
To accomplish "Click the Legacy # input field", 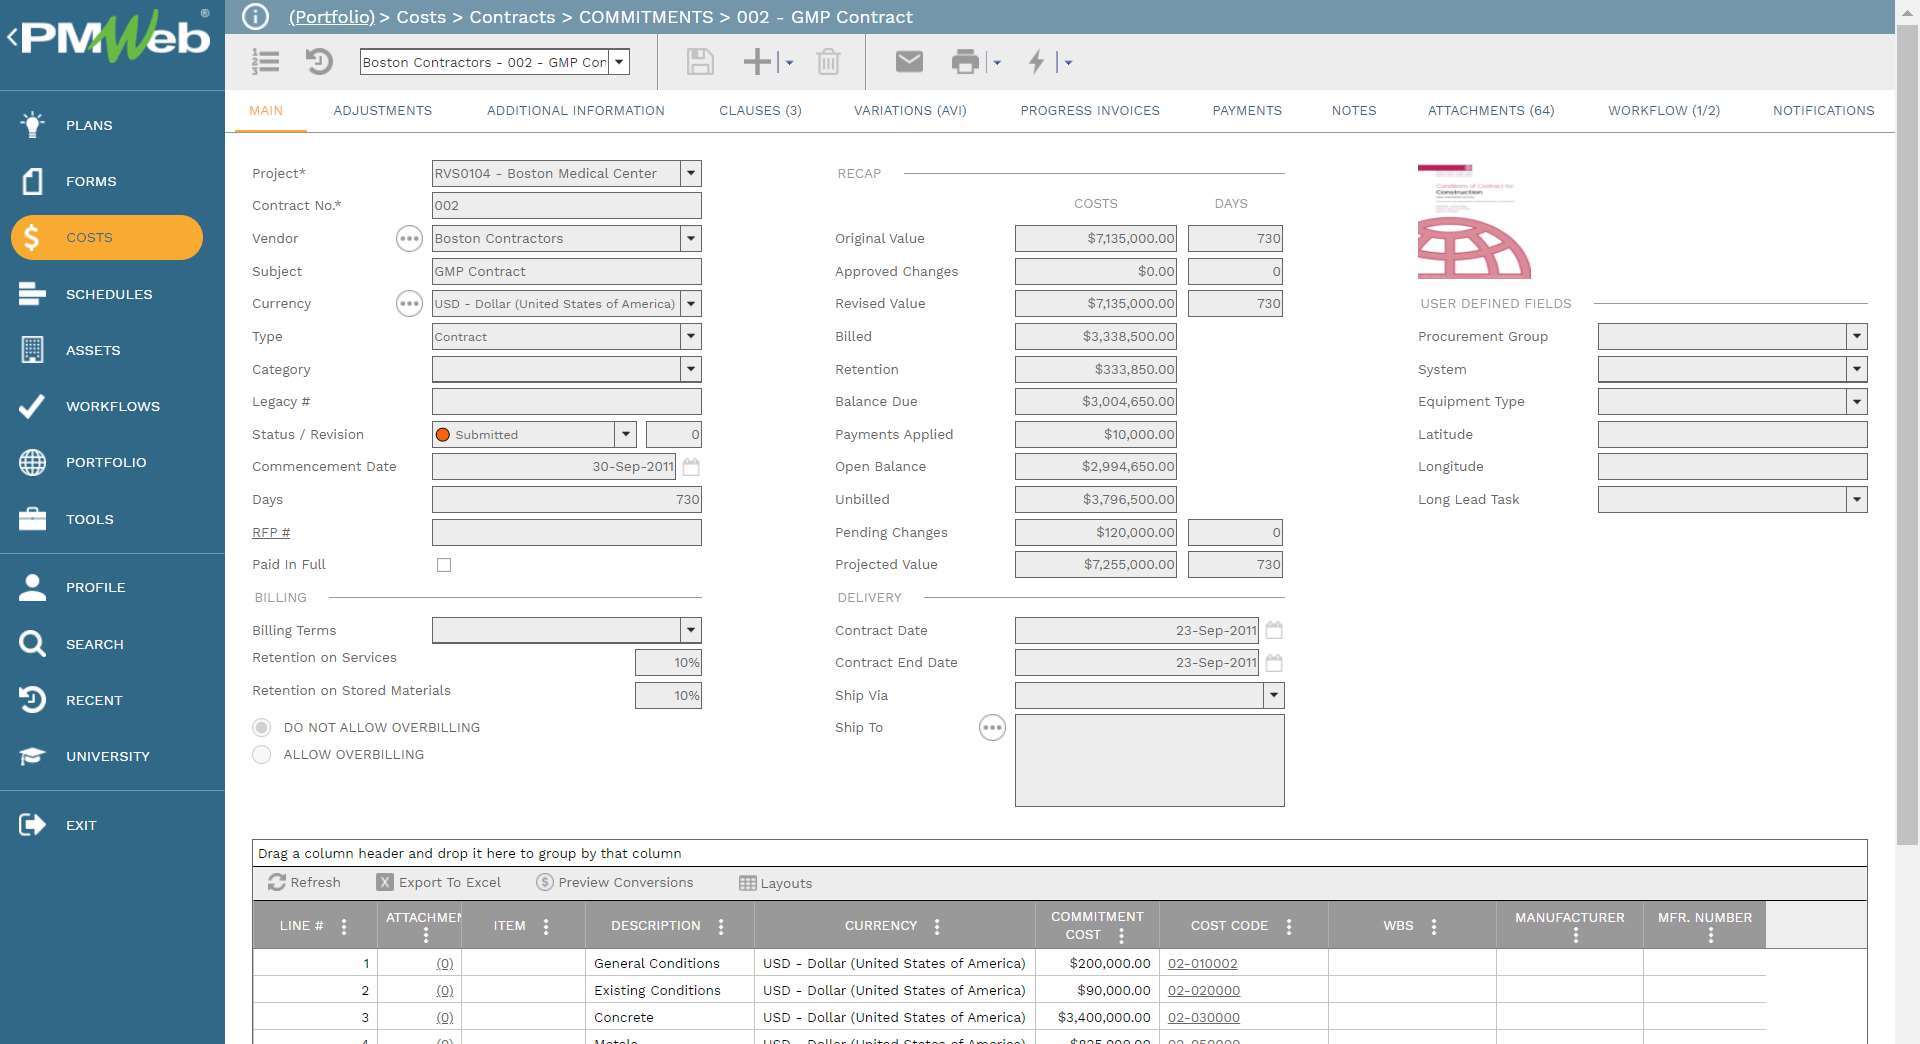I will (567, 401).
